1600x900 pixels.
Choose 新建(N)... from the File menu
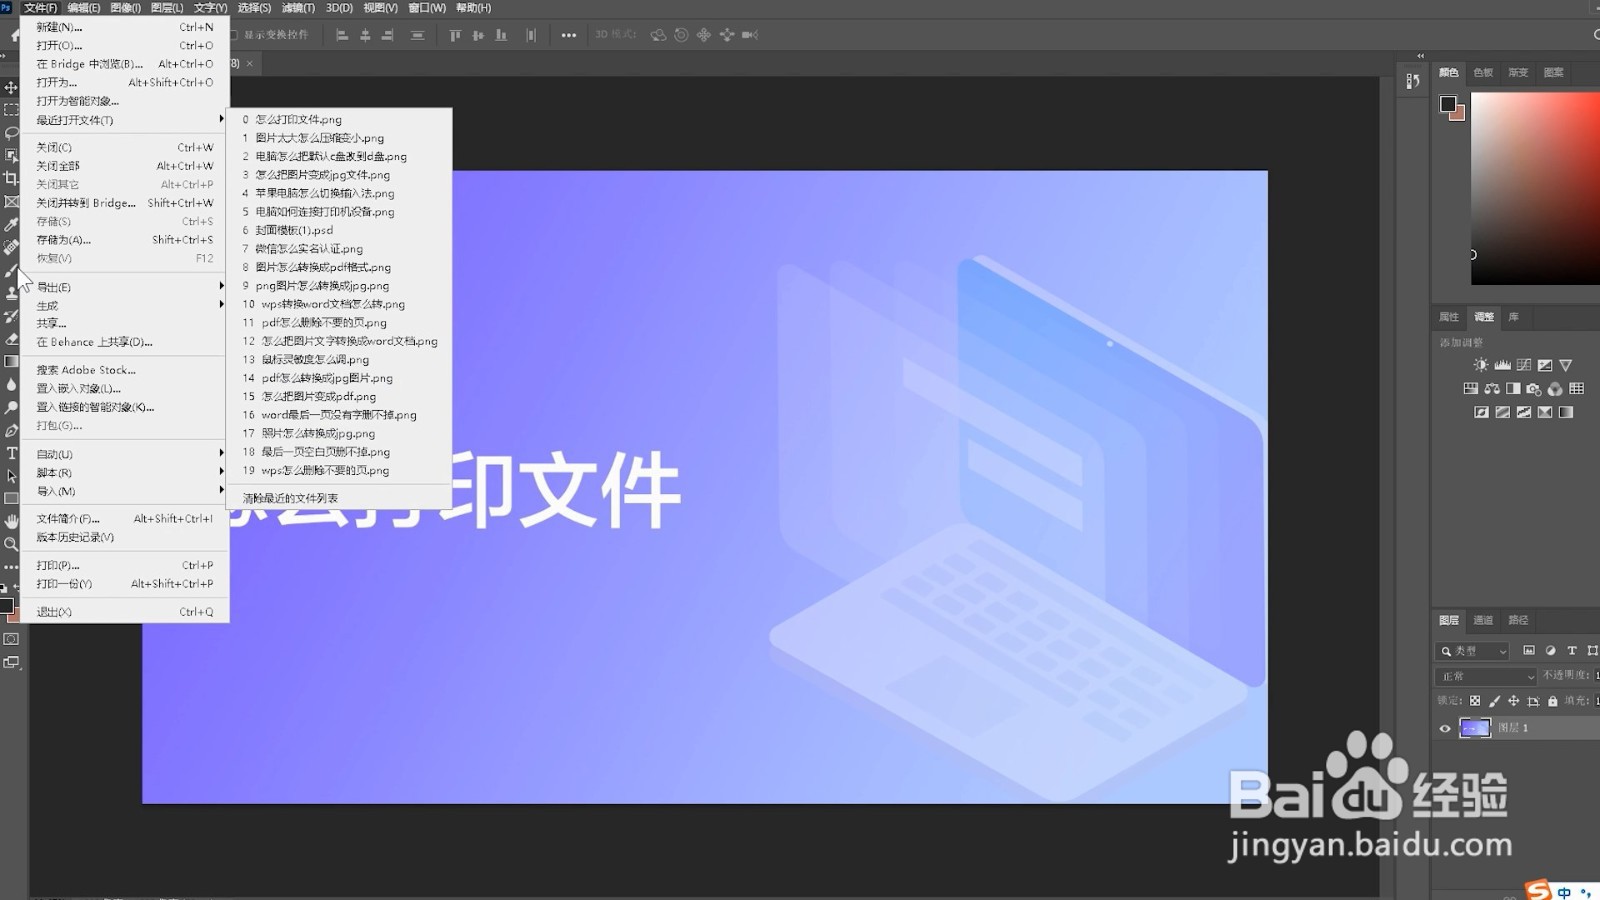pos(124,27)
